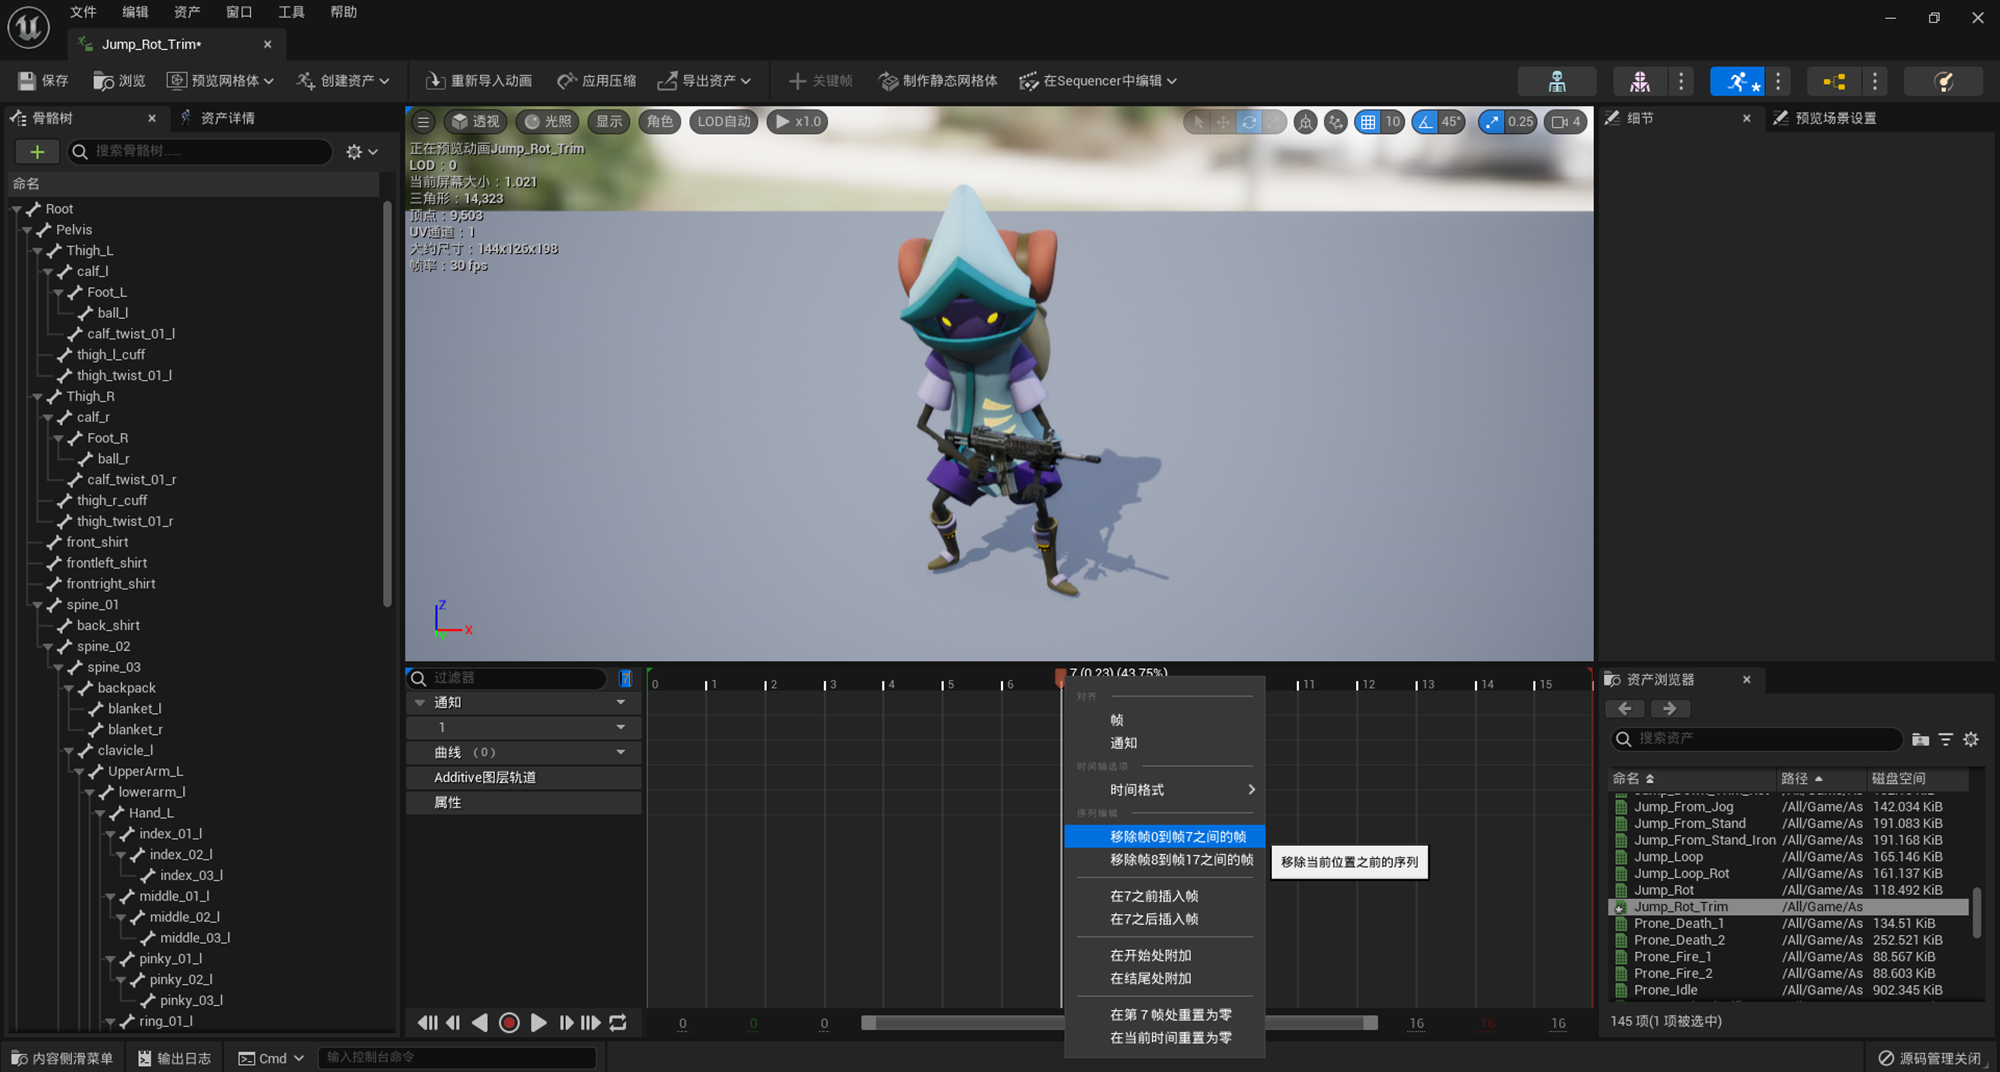Open the Content Drawer
The image size is (2000, 1072).
63,1058
